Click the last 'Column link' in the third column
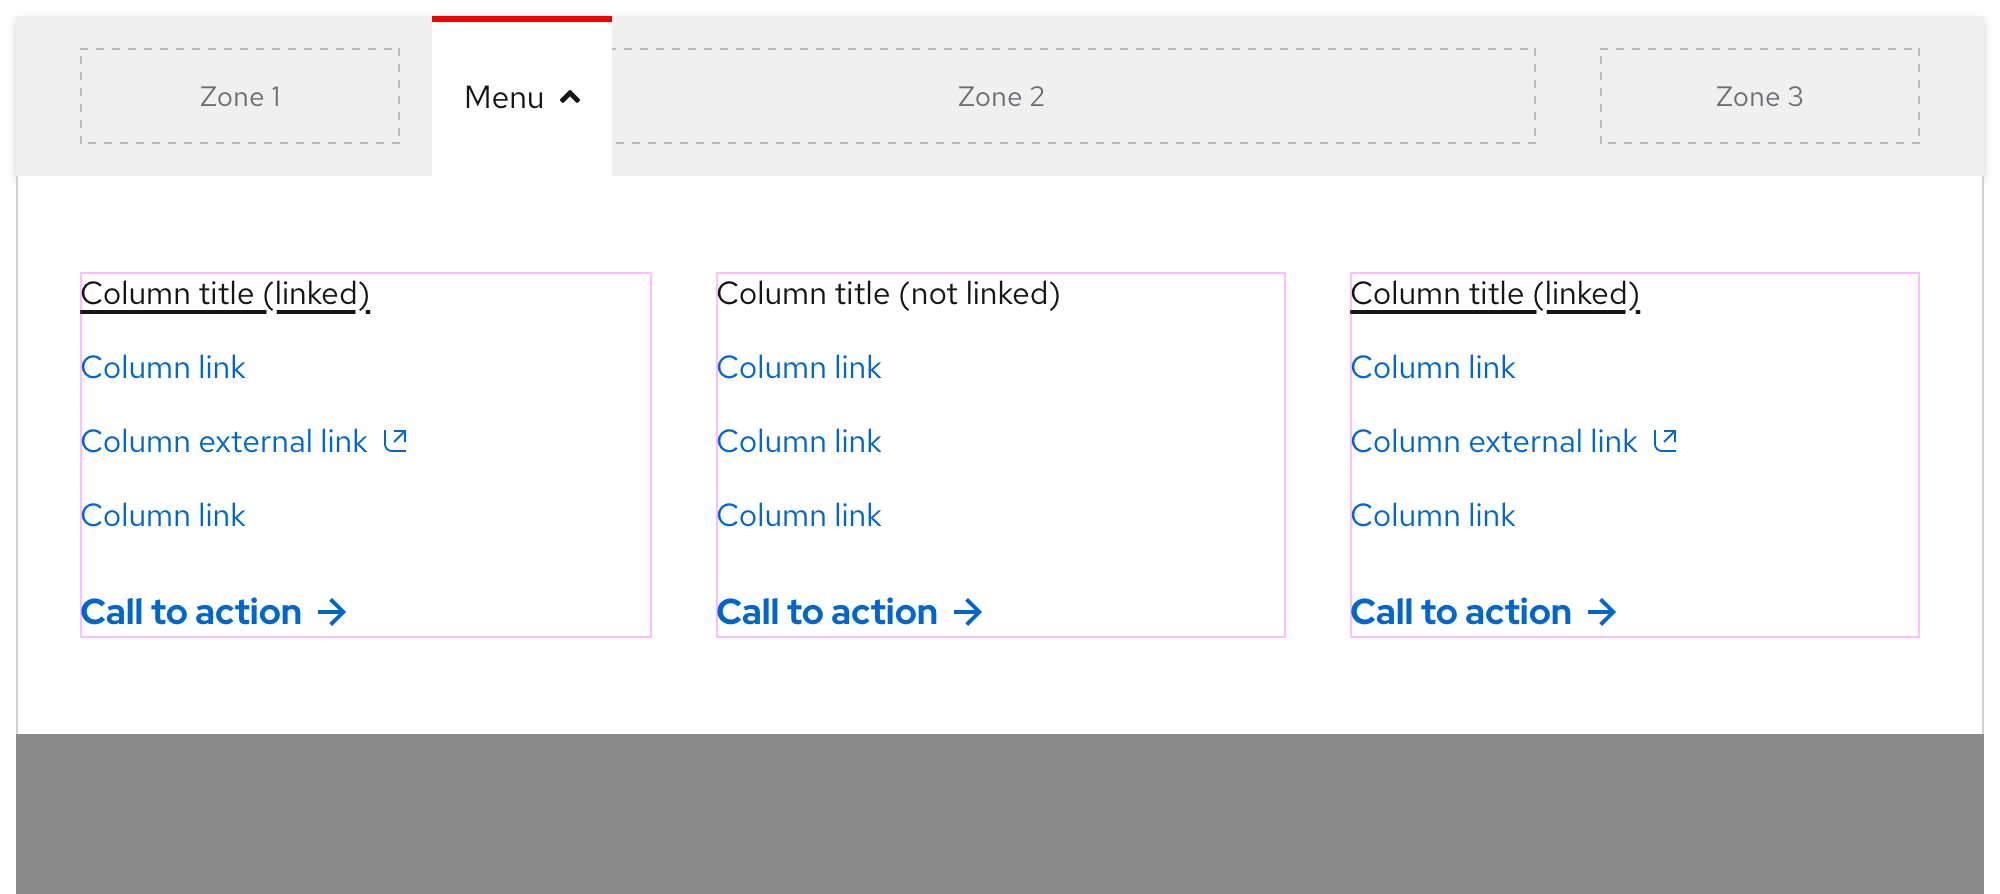 point(1433,515)
